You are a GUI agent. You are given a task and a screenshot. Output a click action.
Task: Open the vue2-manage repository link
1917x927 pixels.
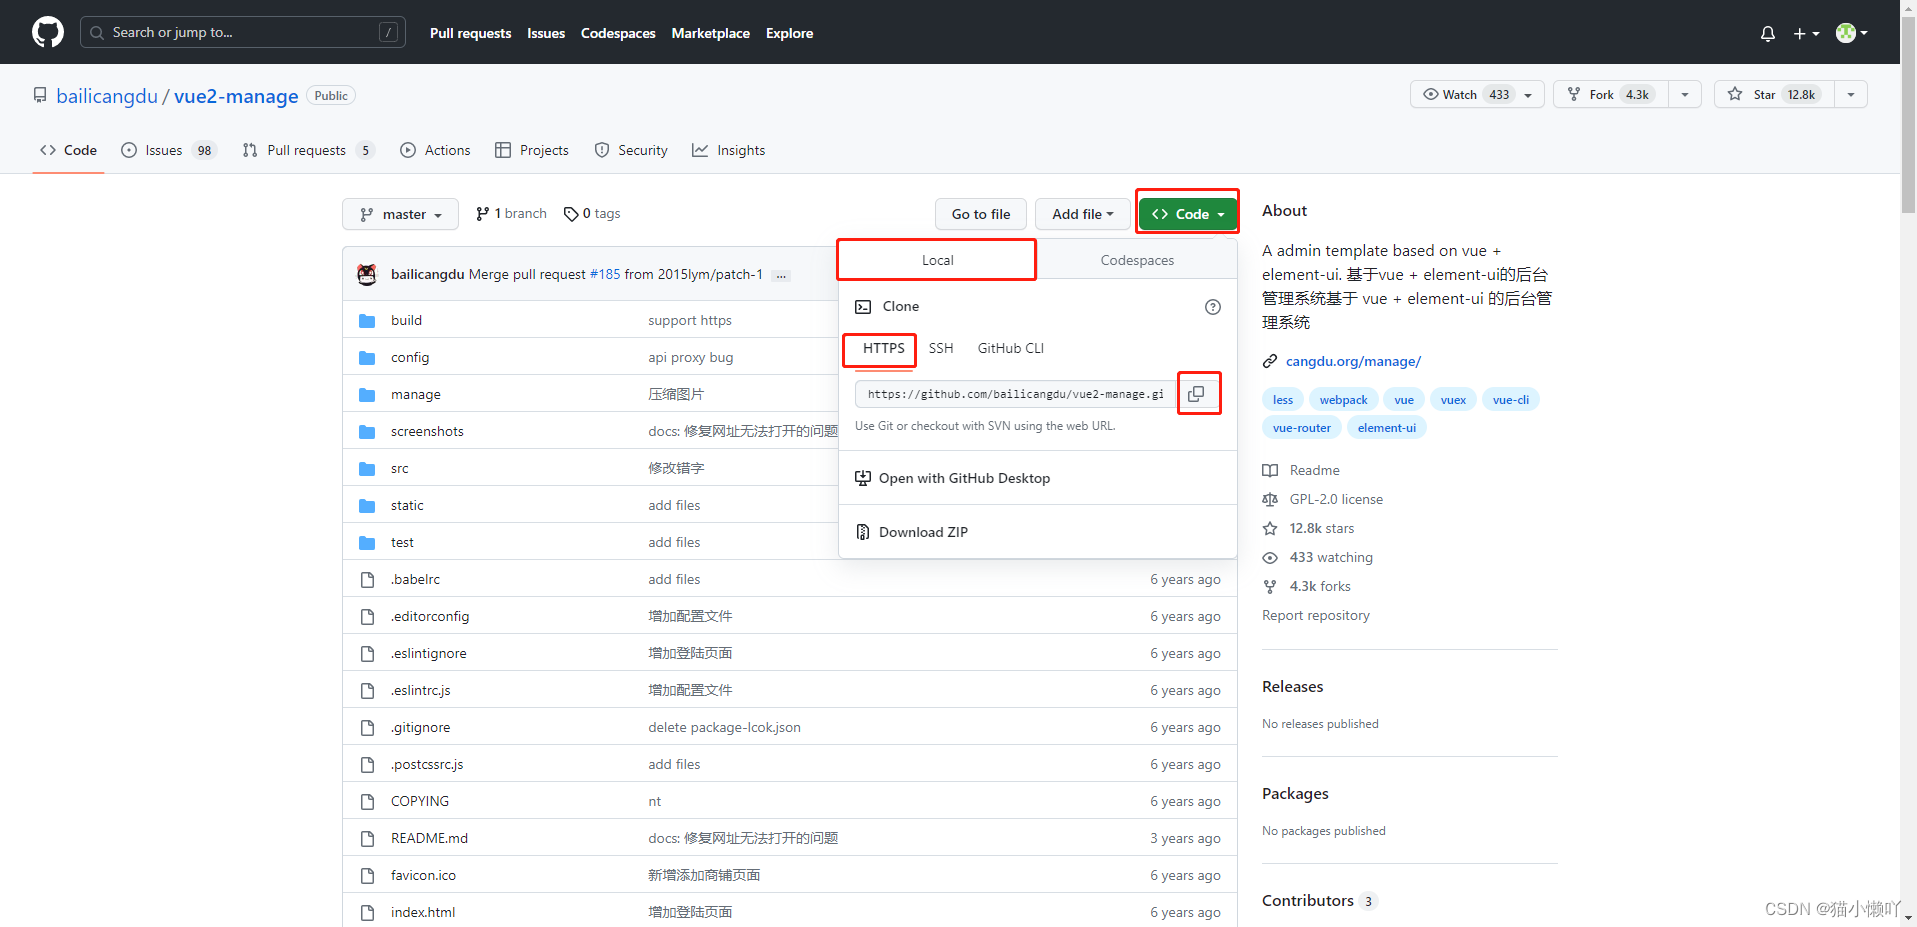tap(236, 96)
